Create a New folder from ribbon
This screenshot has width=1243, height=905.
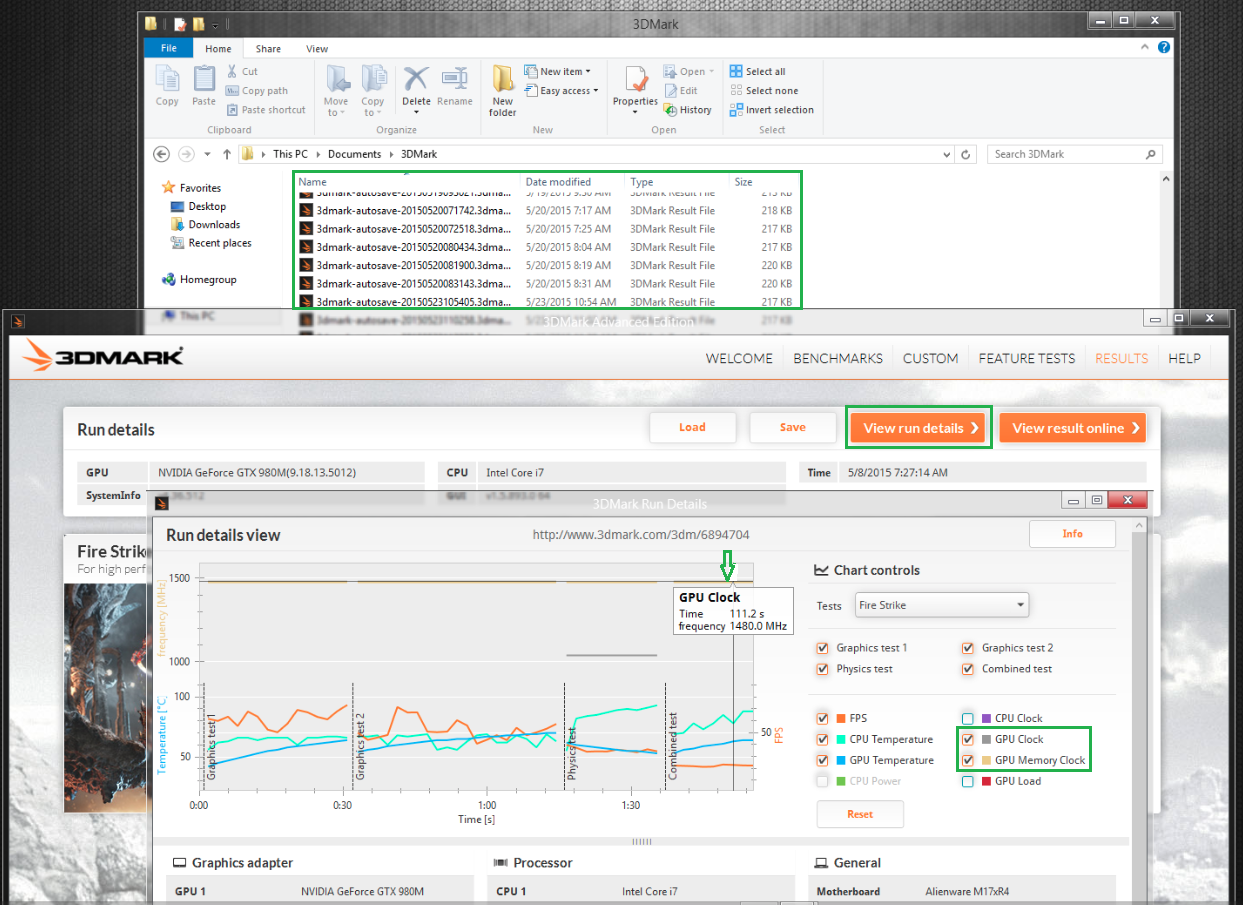click(503, 90)
